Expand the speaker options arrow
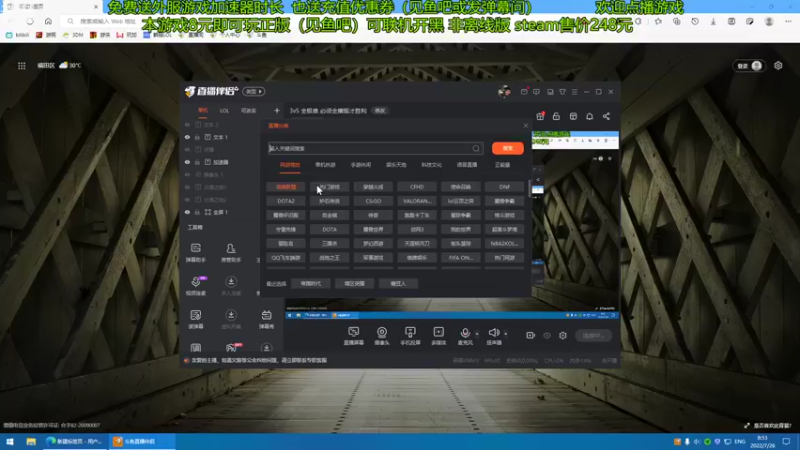The width and height of the screenshot is (800, 450). click(x=506, y=334)
